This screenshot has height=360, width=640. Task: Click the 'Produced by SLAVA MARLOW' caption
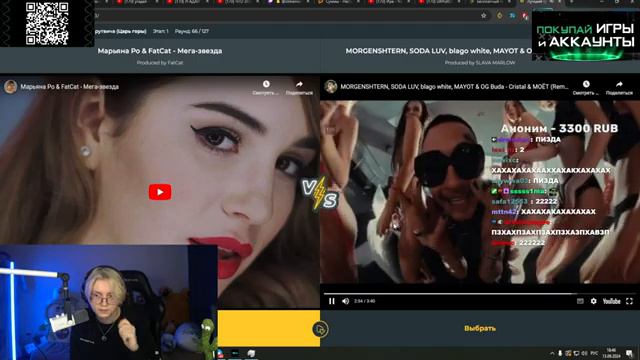click(x=480, y=63)
